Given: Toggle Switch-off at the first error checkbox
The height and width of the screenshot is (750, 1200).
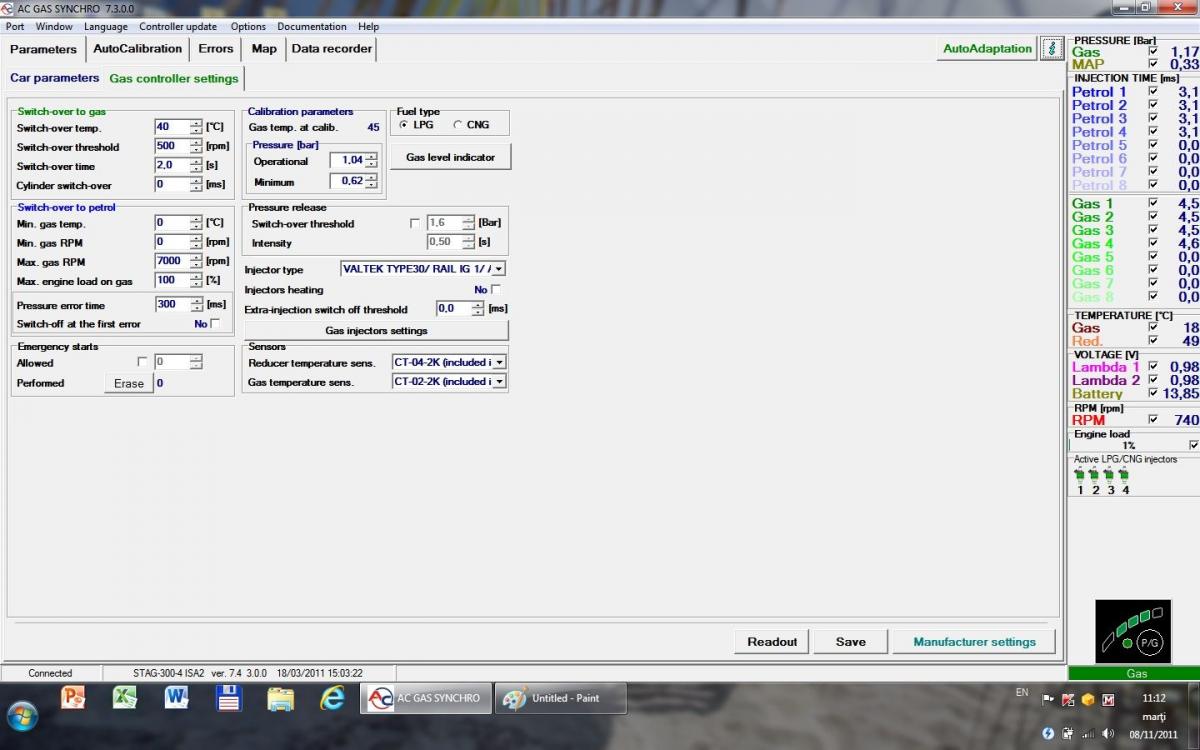Looking at the screenshot, I should pos(215,324).
